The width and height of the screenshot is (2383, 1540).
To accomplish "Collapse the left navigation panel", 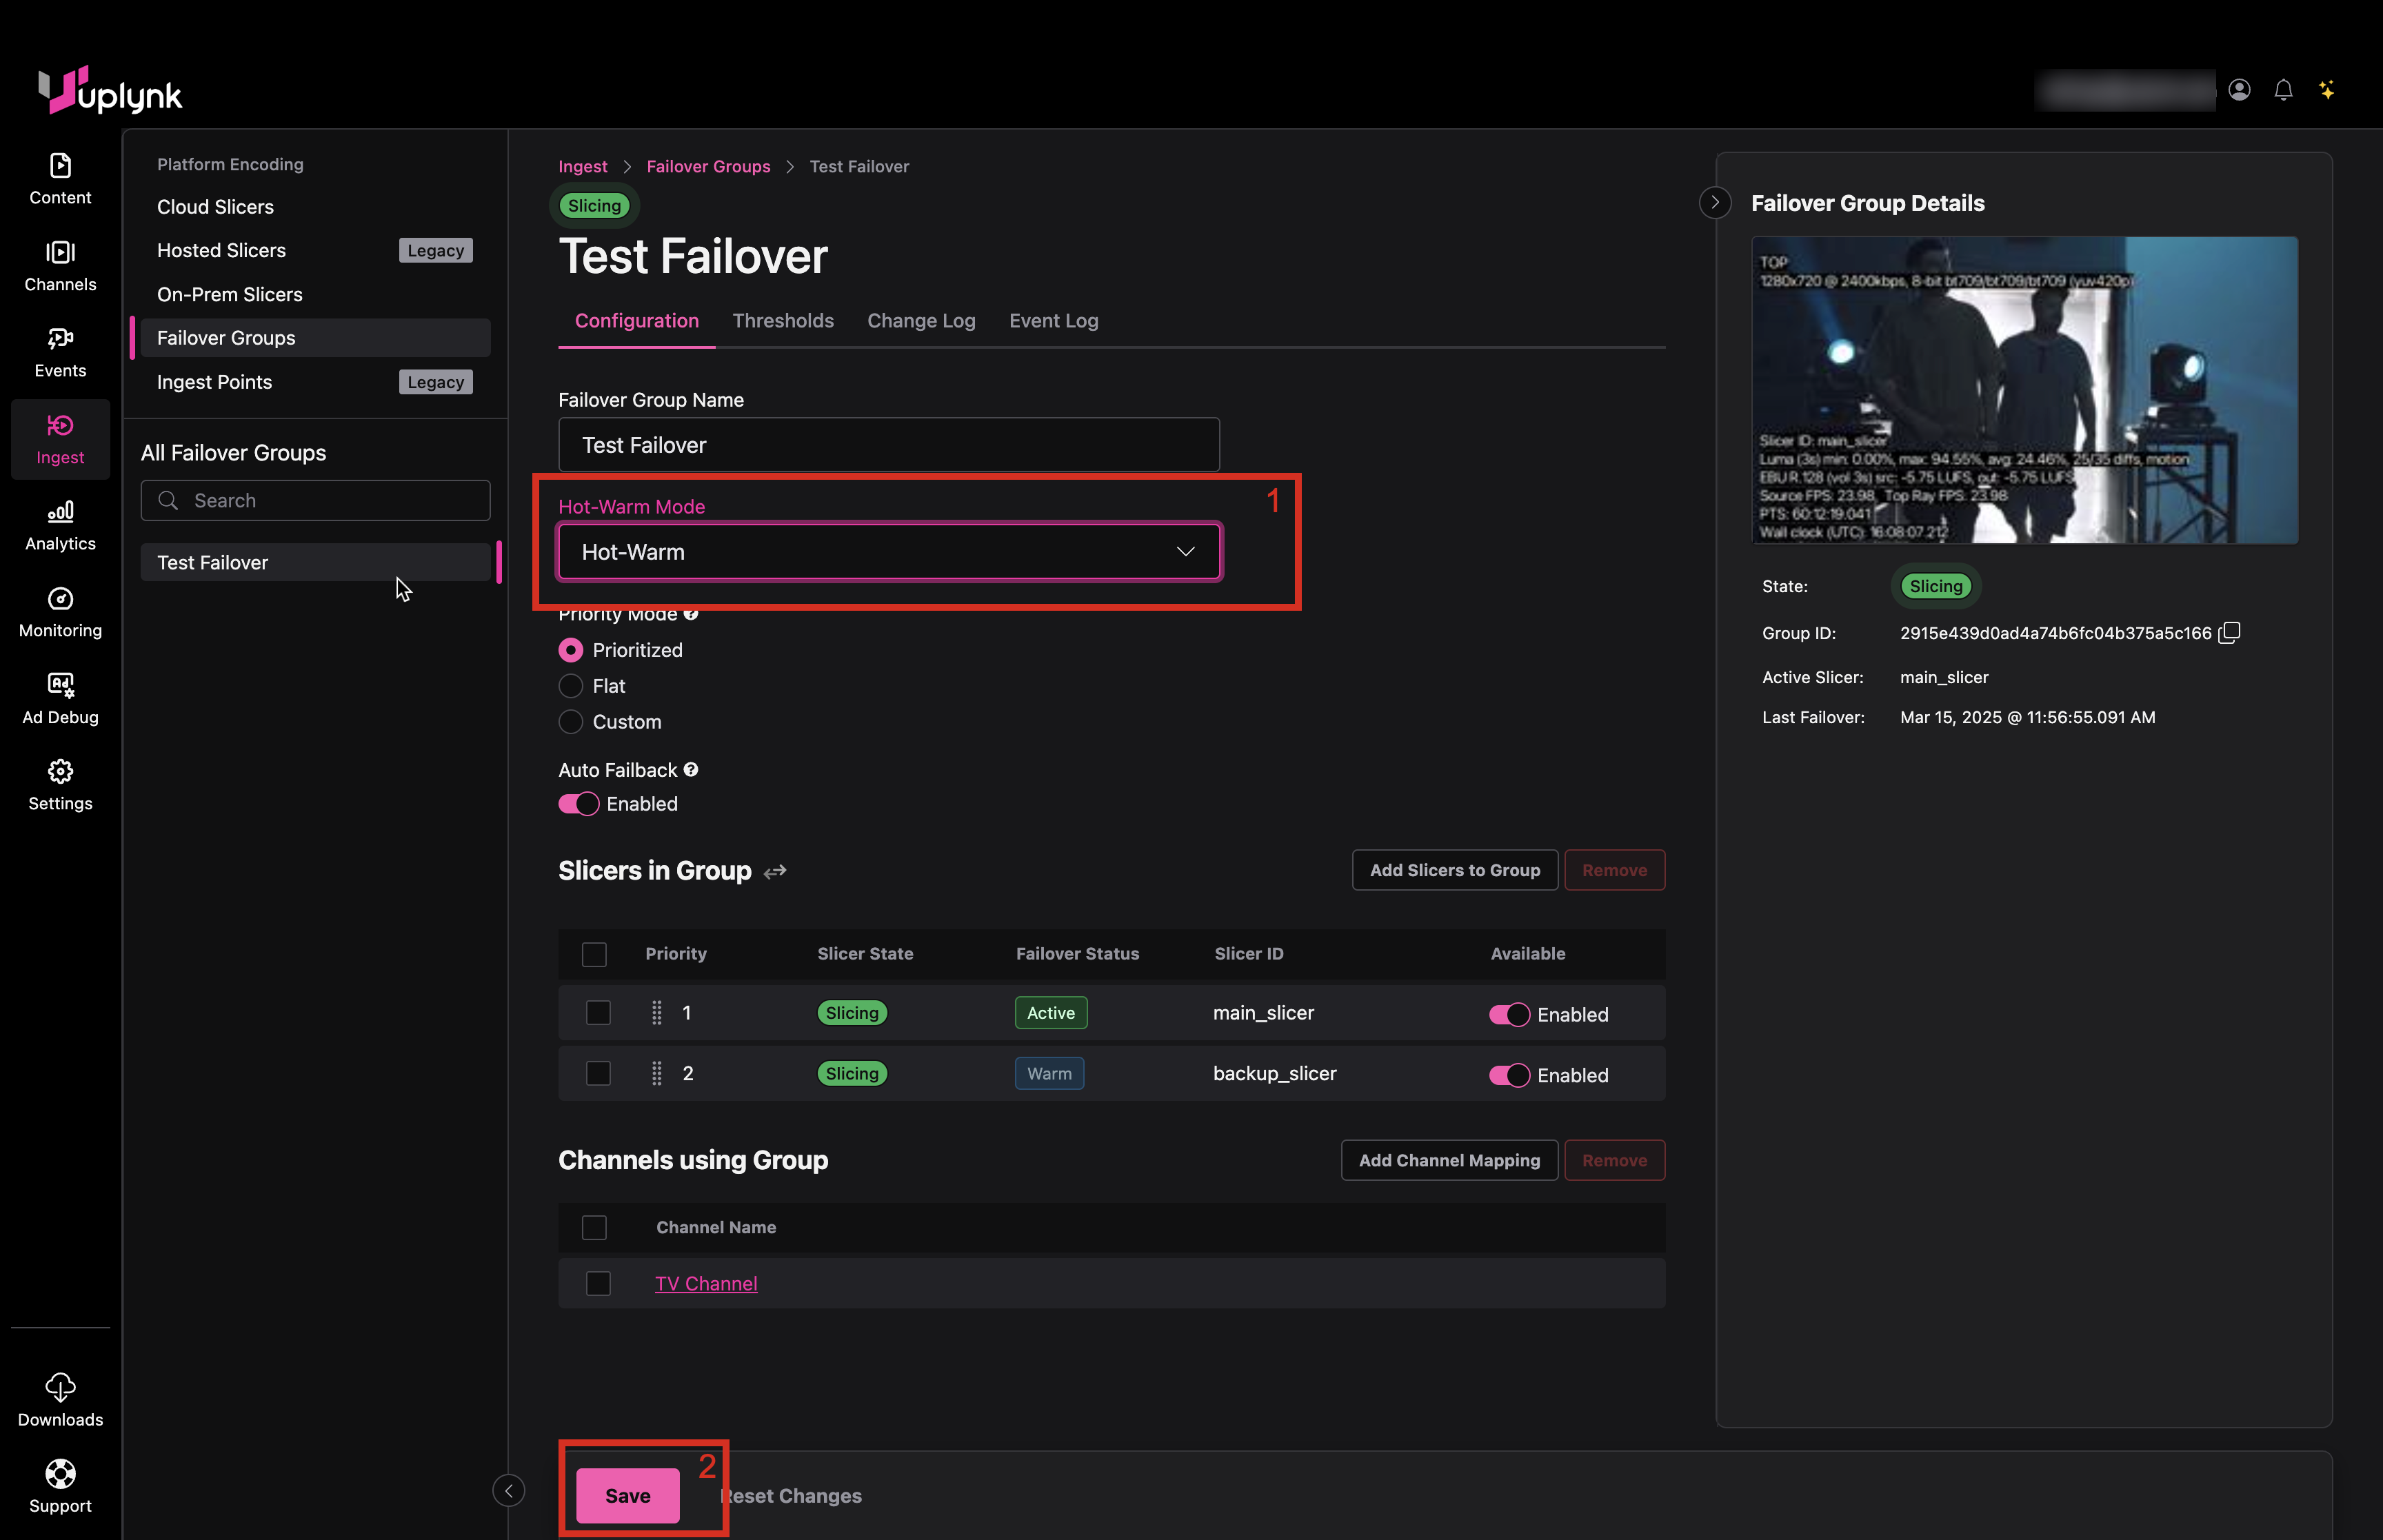I will [x=508, y=1491].
